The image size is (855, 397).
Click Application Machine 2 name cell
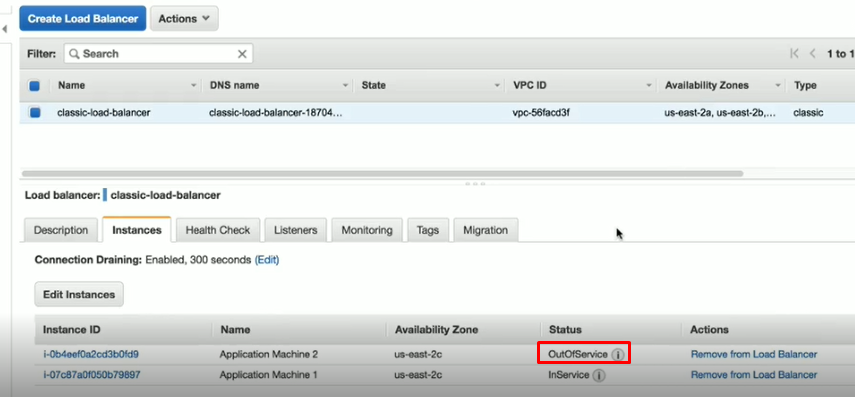269,354
